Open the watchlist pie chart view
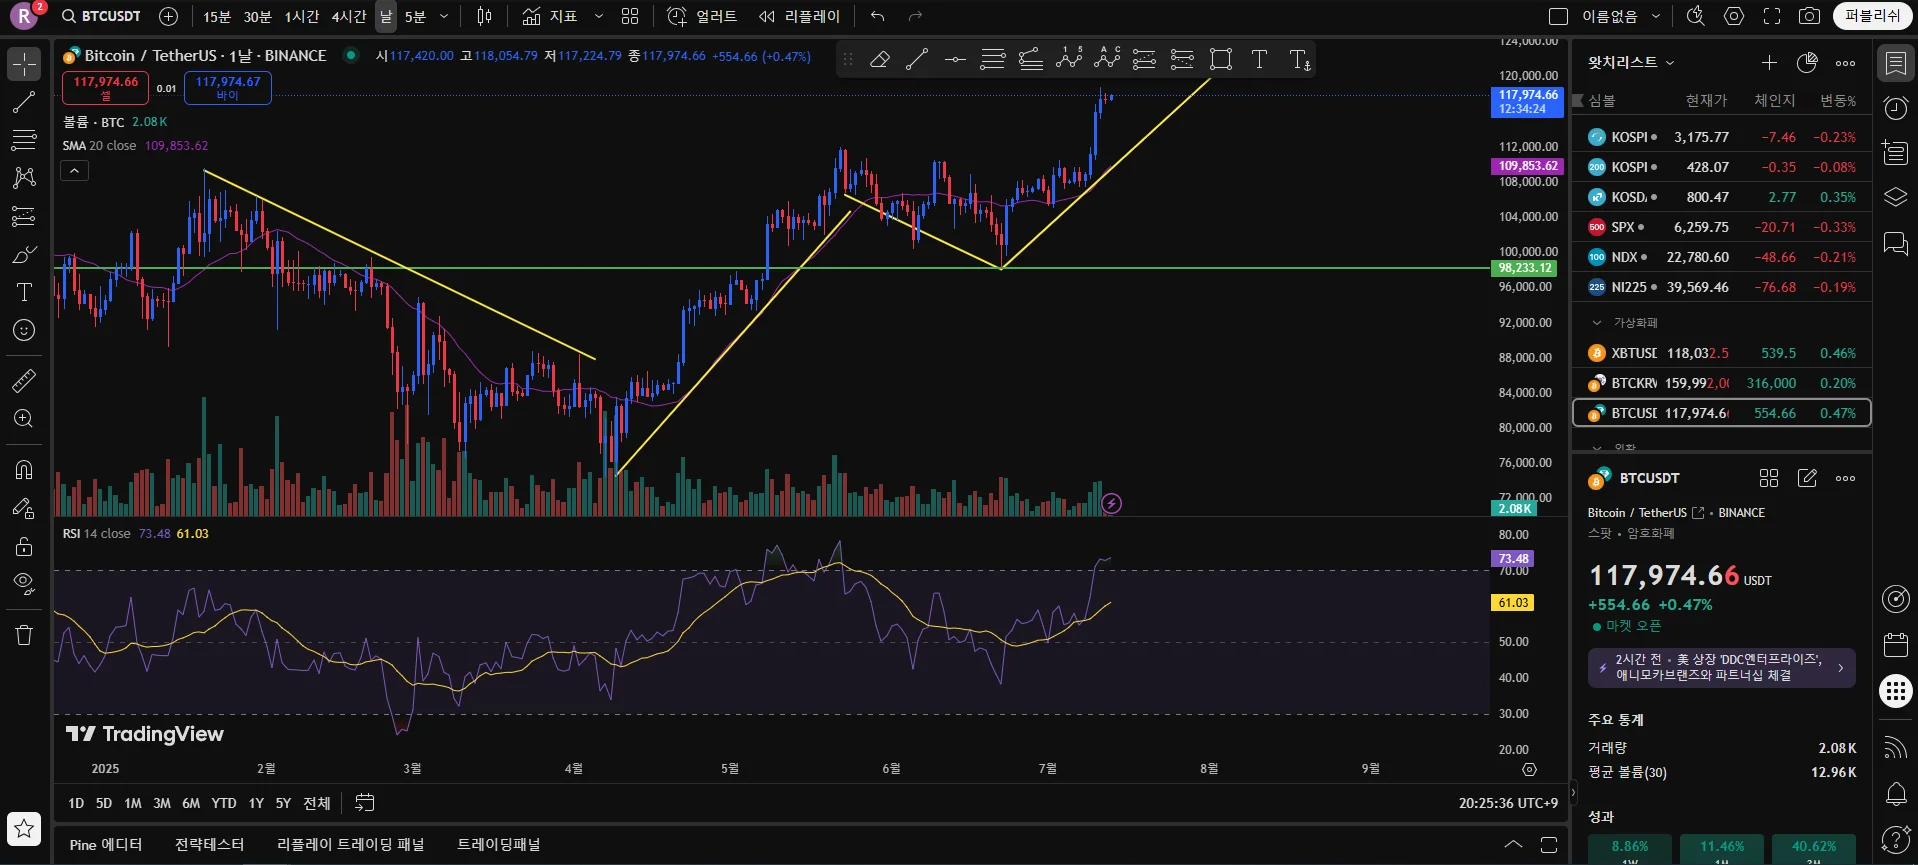Image resolution: width=1918 pixels, height=865 pixels. [1807, 63]
